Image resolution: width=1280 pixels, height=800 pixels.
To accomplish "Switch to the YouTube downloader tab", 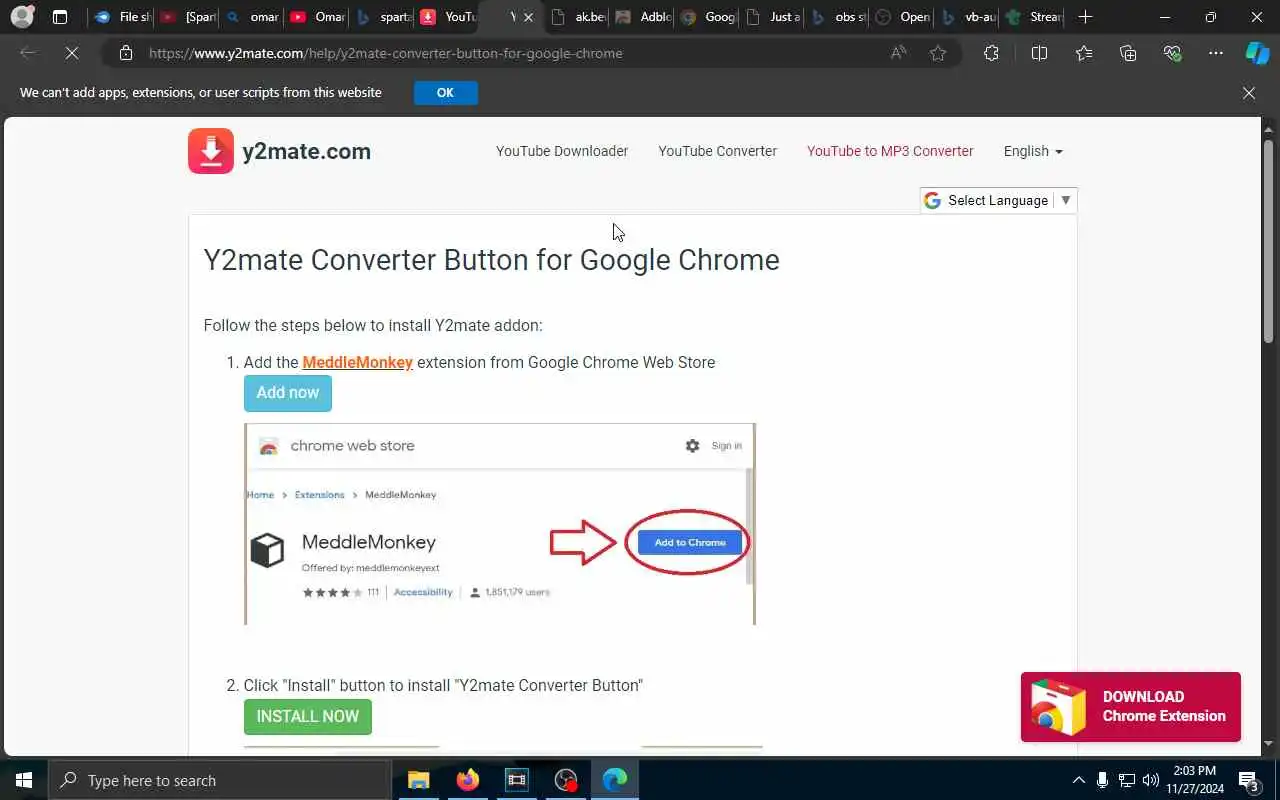I will (449, 17).
